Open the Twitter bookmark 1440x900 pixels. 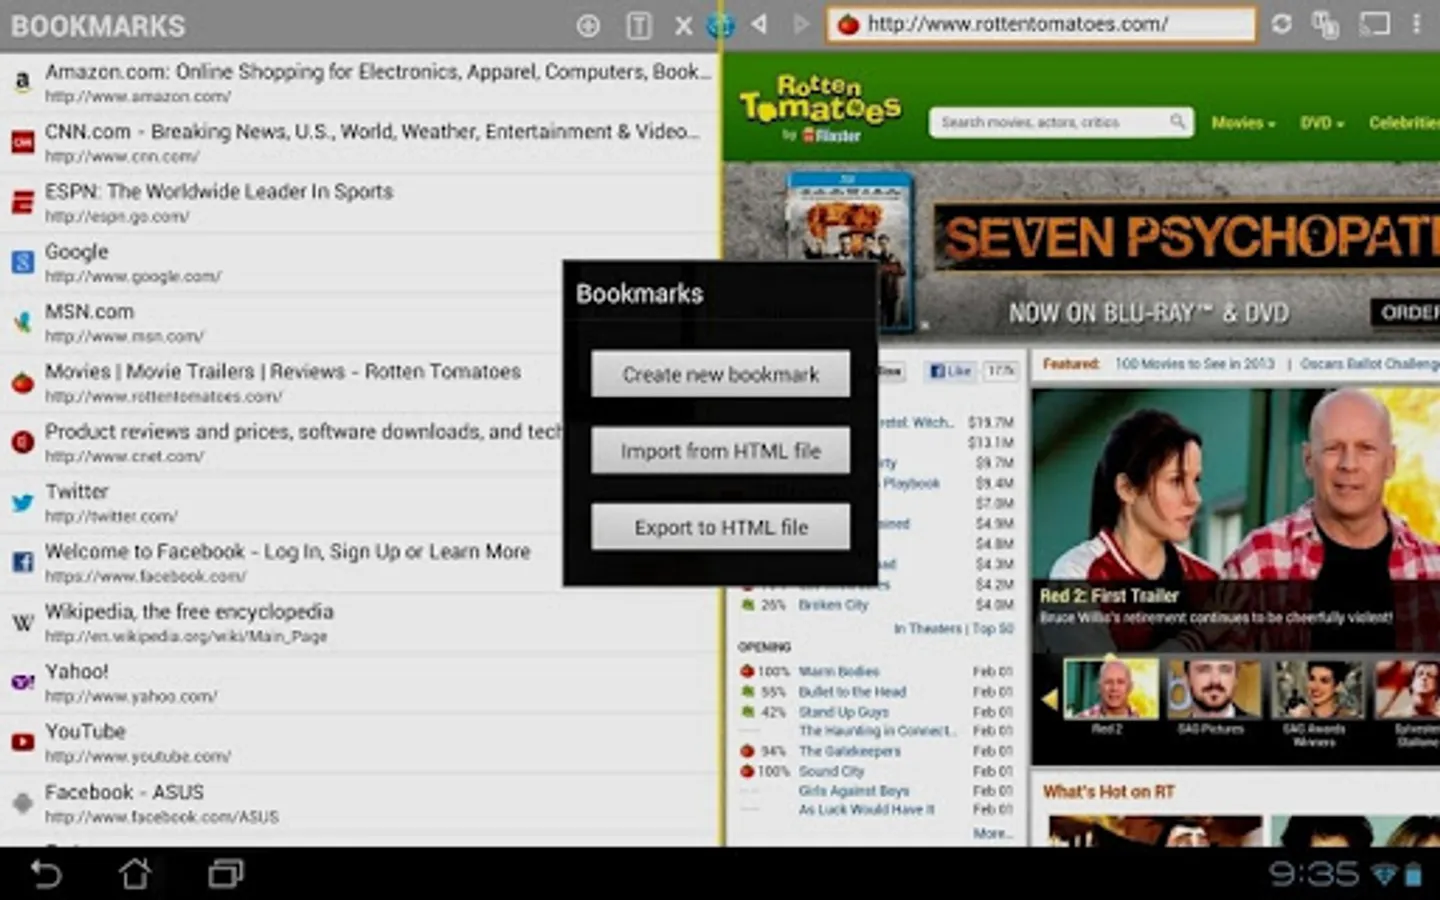coord(280,503)
